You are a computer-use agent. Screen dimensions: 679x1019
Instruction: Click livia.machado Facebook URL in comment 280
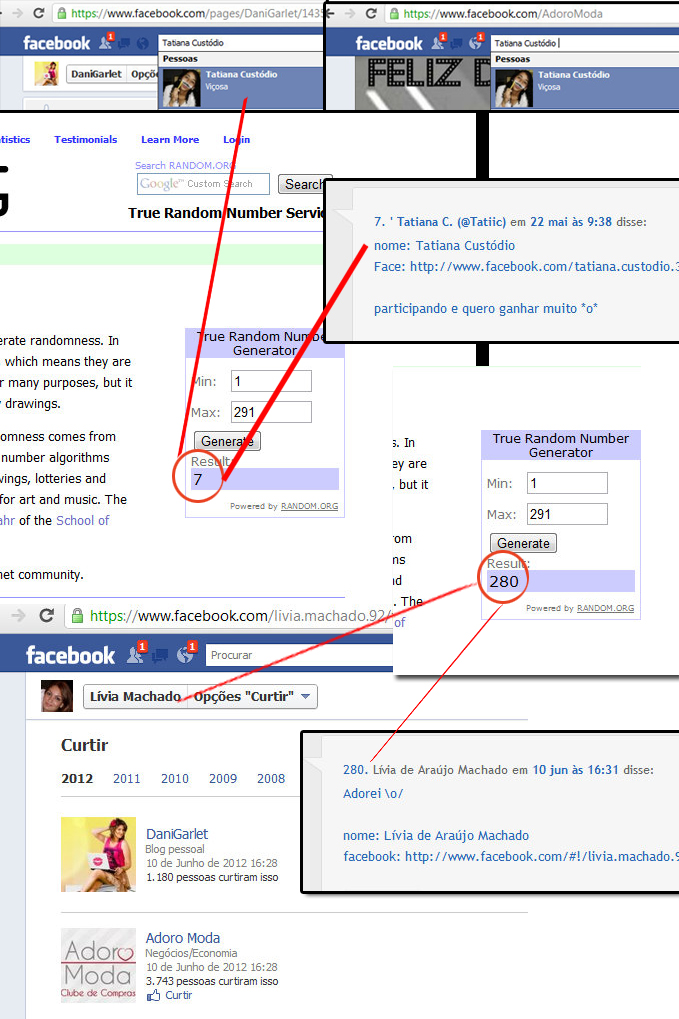541,857
